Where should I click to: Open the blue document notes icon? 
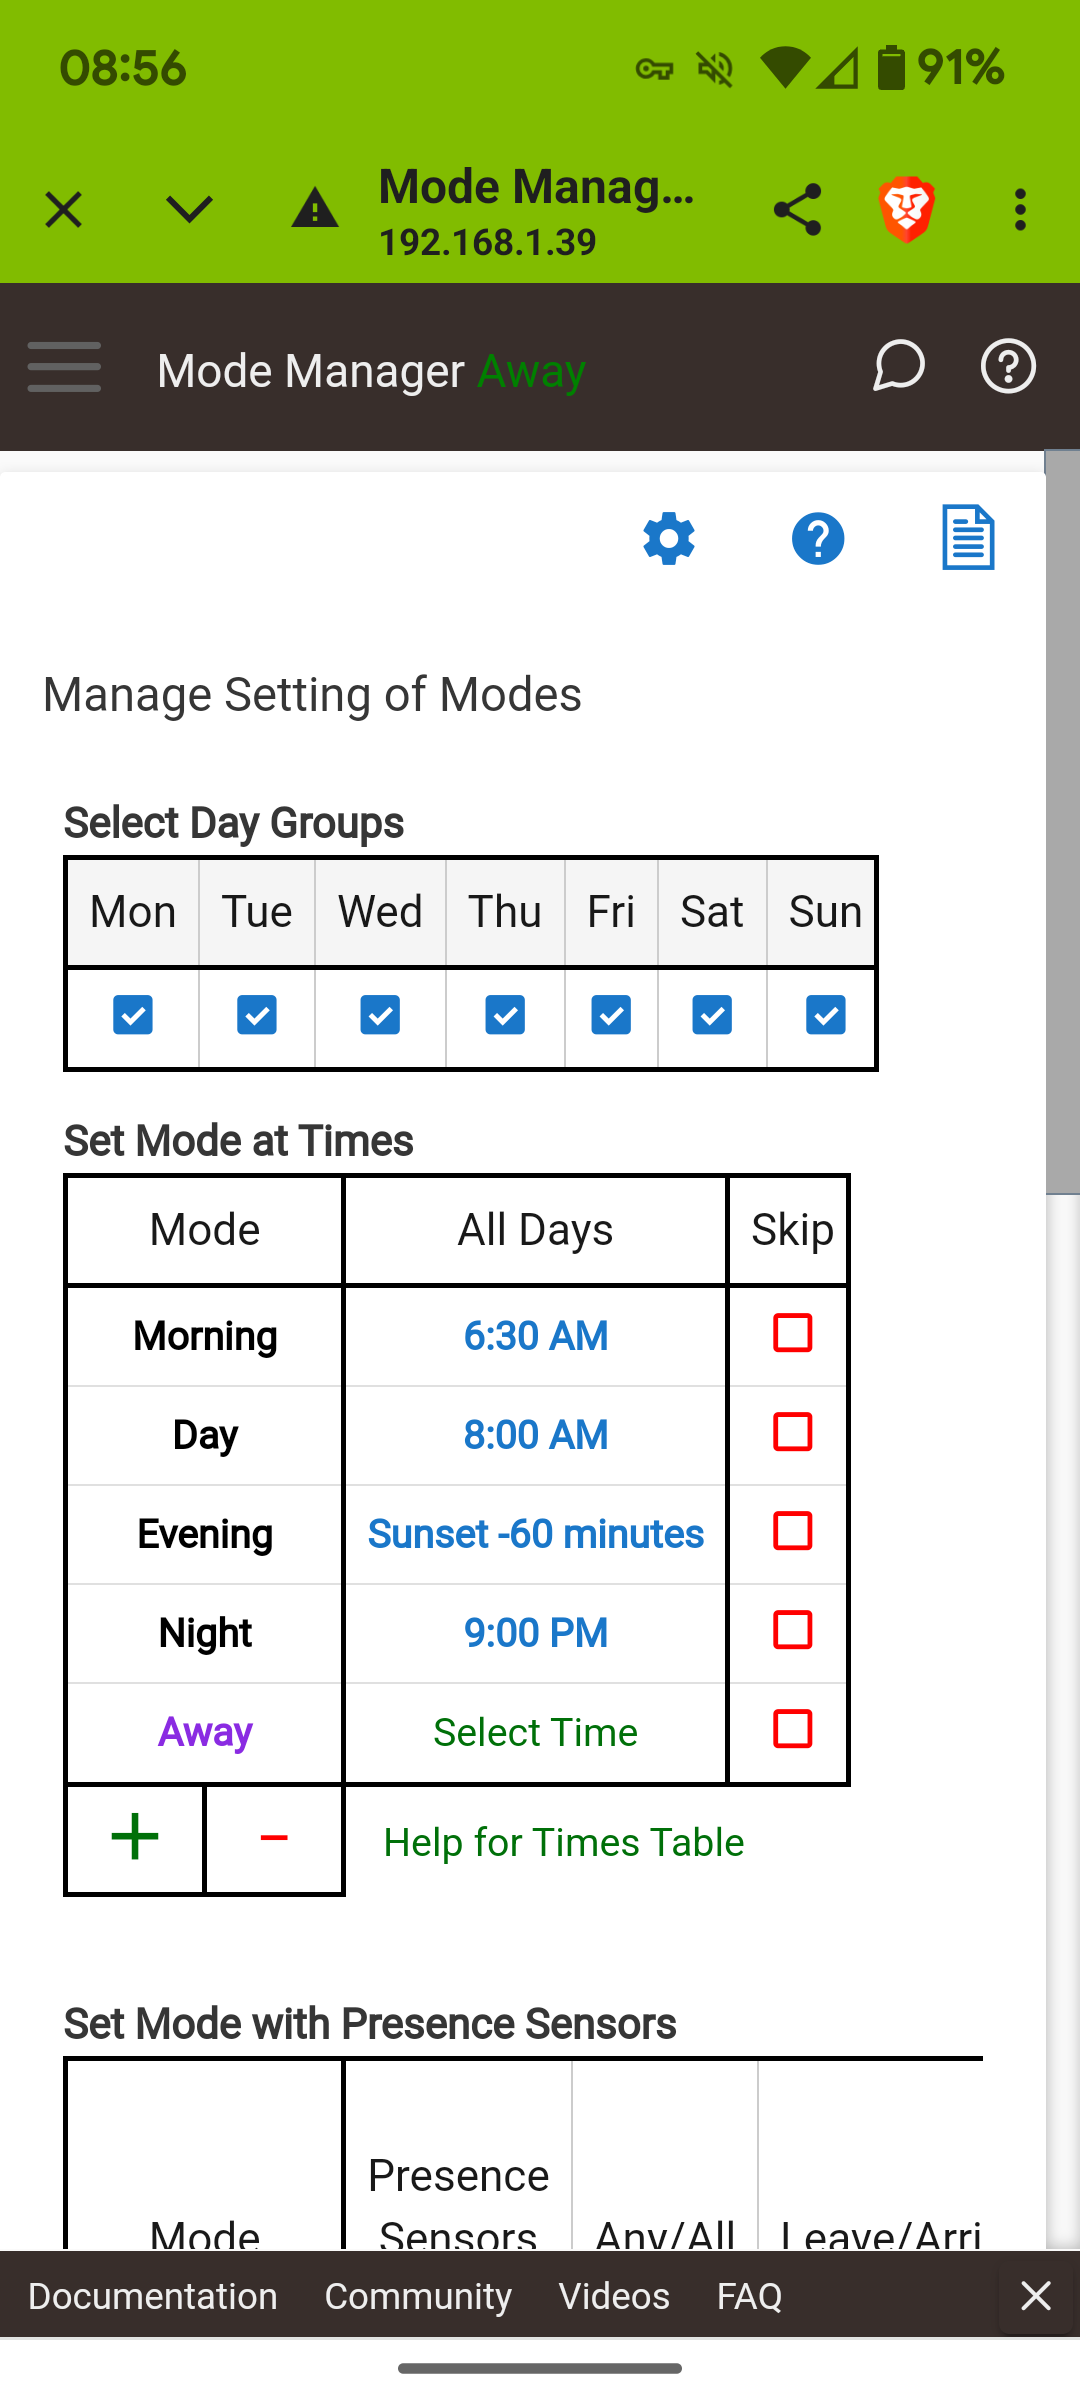[968, 538]
